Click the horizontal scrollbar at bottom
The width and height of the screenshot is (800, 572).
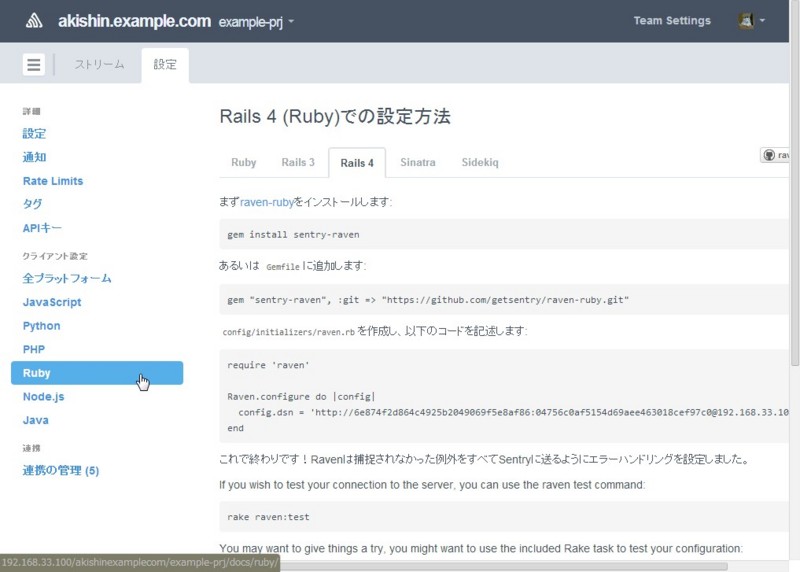503,566
